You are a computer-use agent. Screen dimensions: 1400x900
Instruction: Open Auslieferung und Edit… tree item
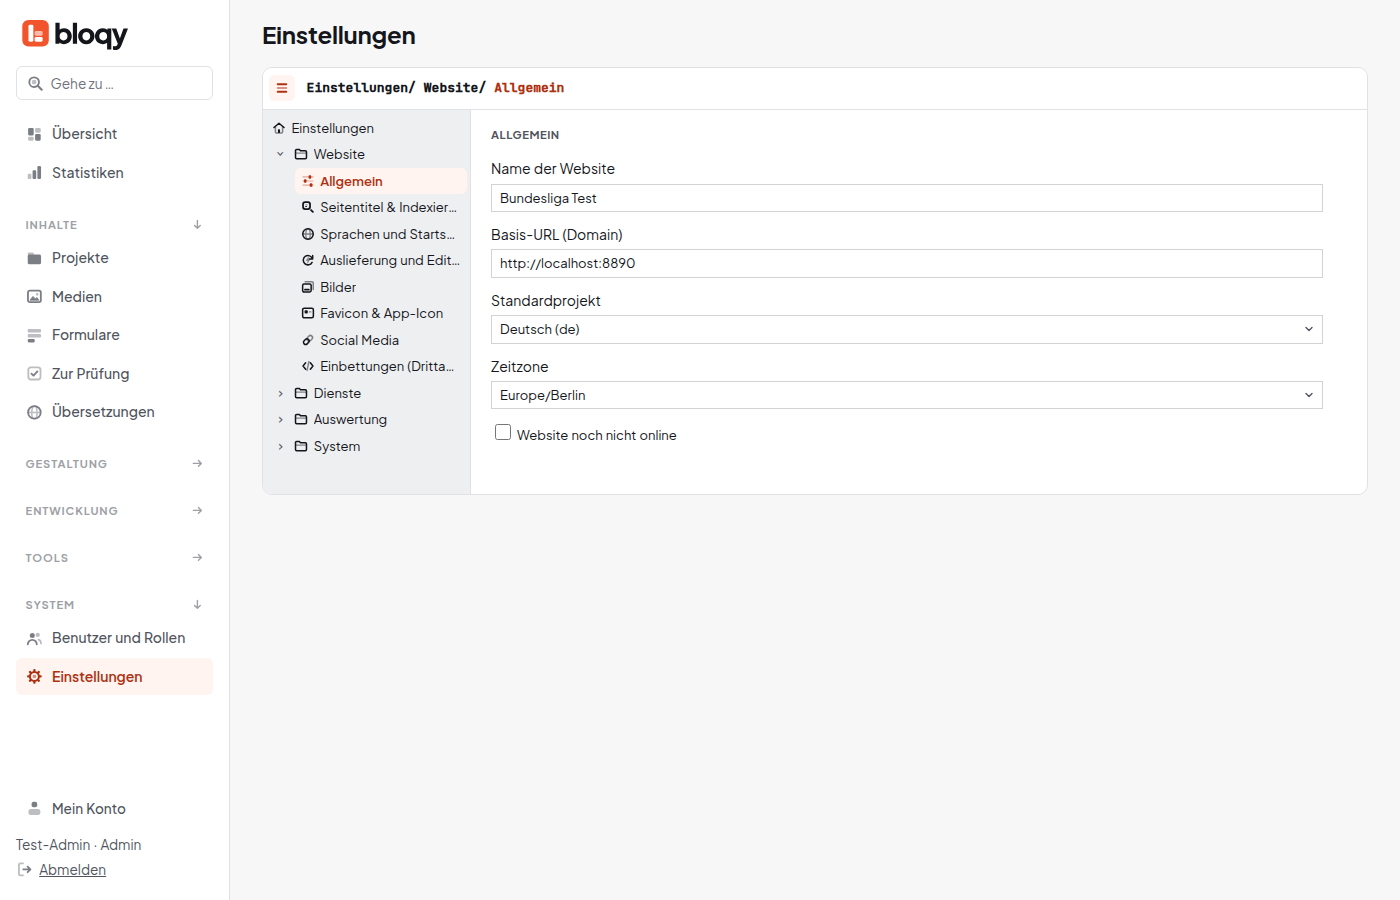[x=381, y=260]
